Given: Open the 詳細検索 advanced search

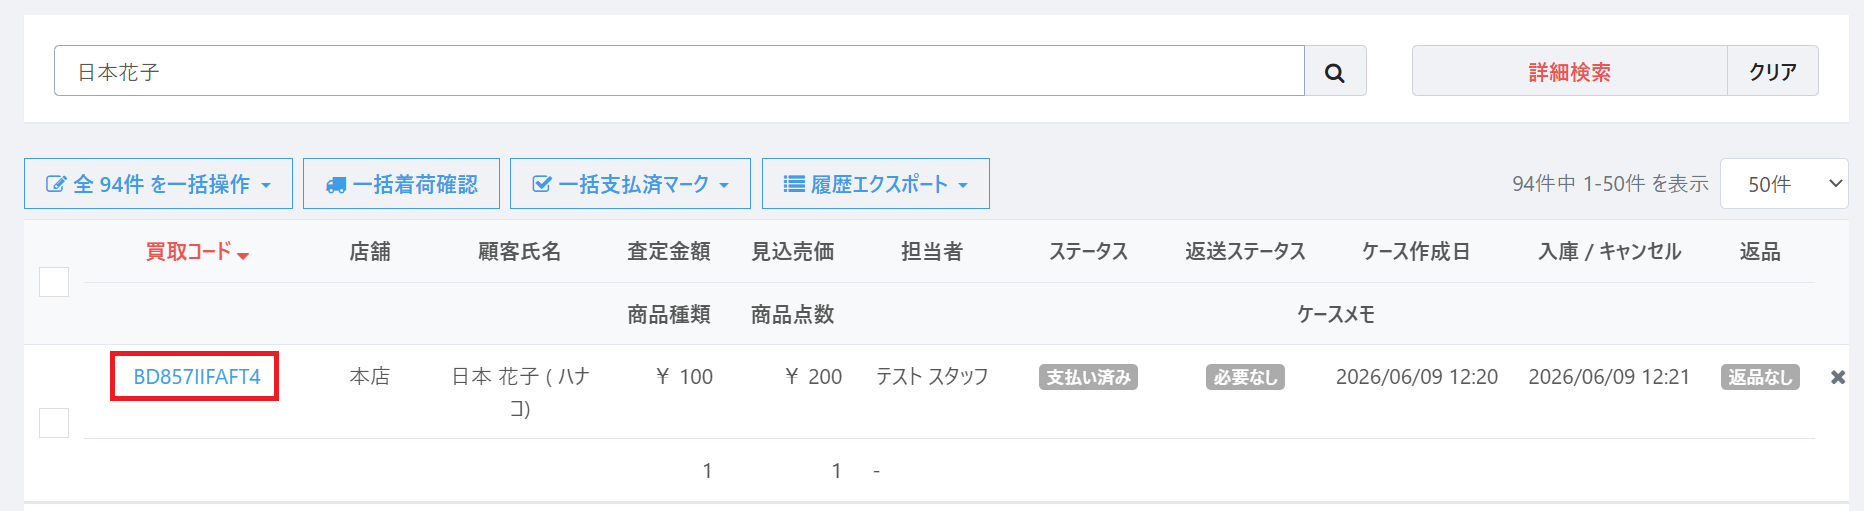Looking at the screenshot, I should point(1569,72).
